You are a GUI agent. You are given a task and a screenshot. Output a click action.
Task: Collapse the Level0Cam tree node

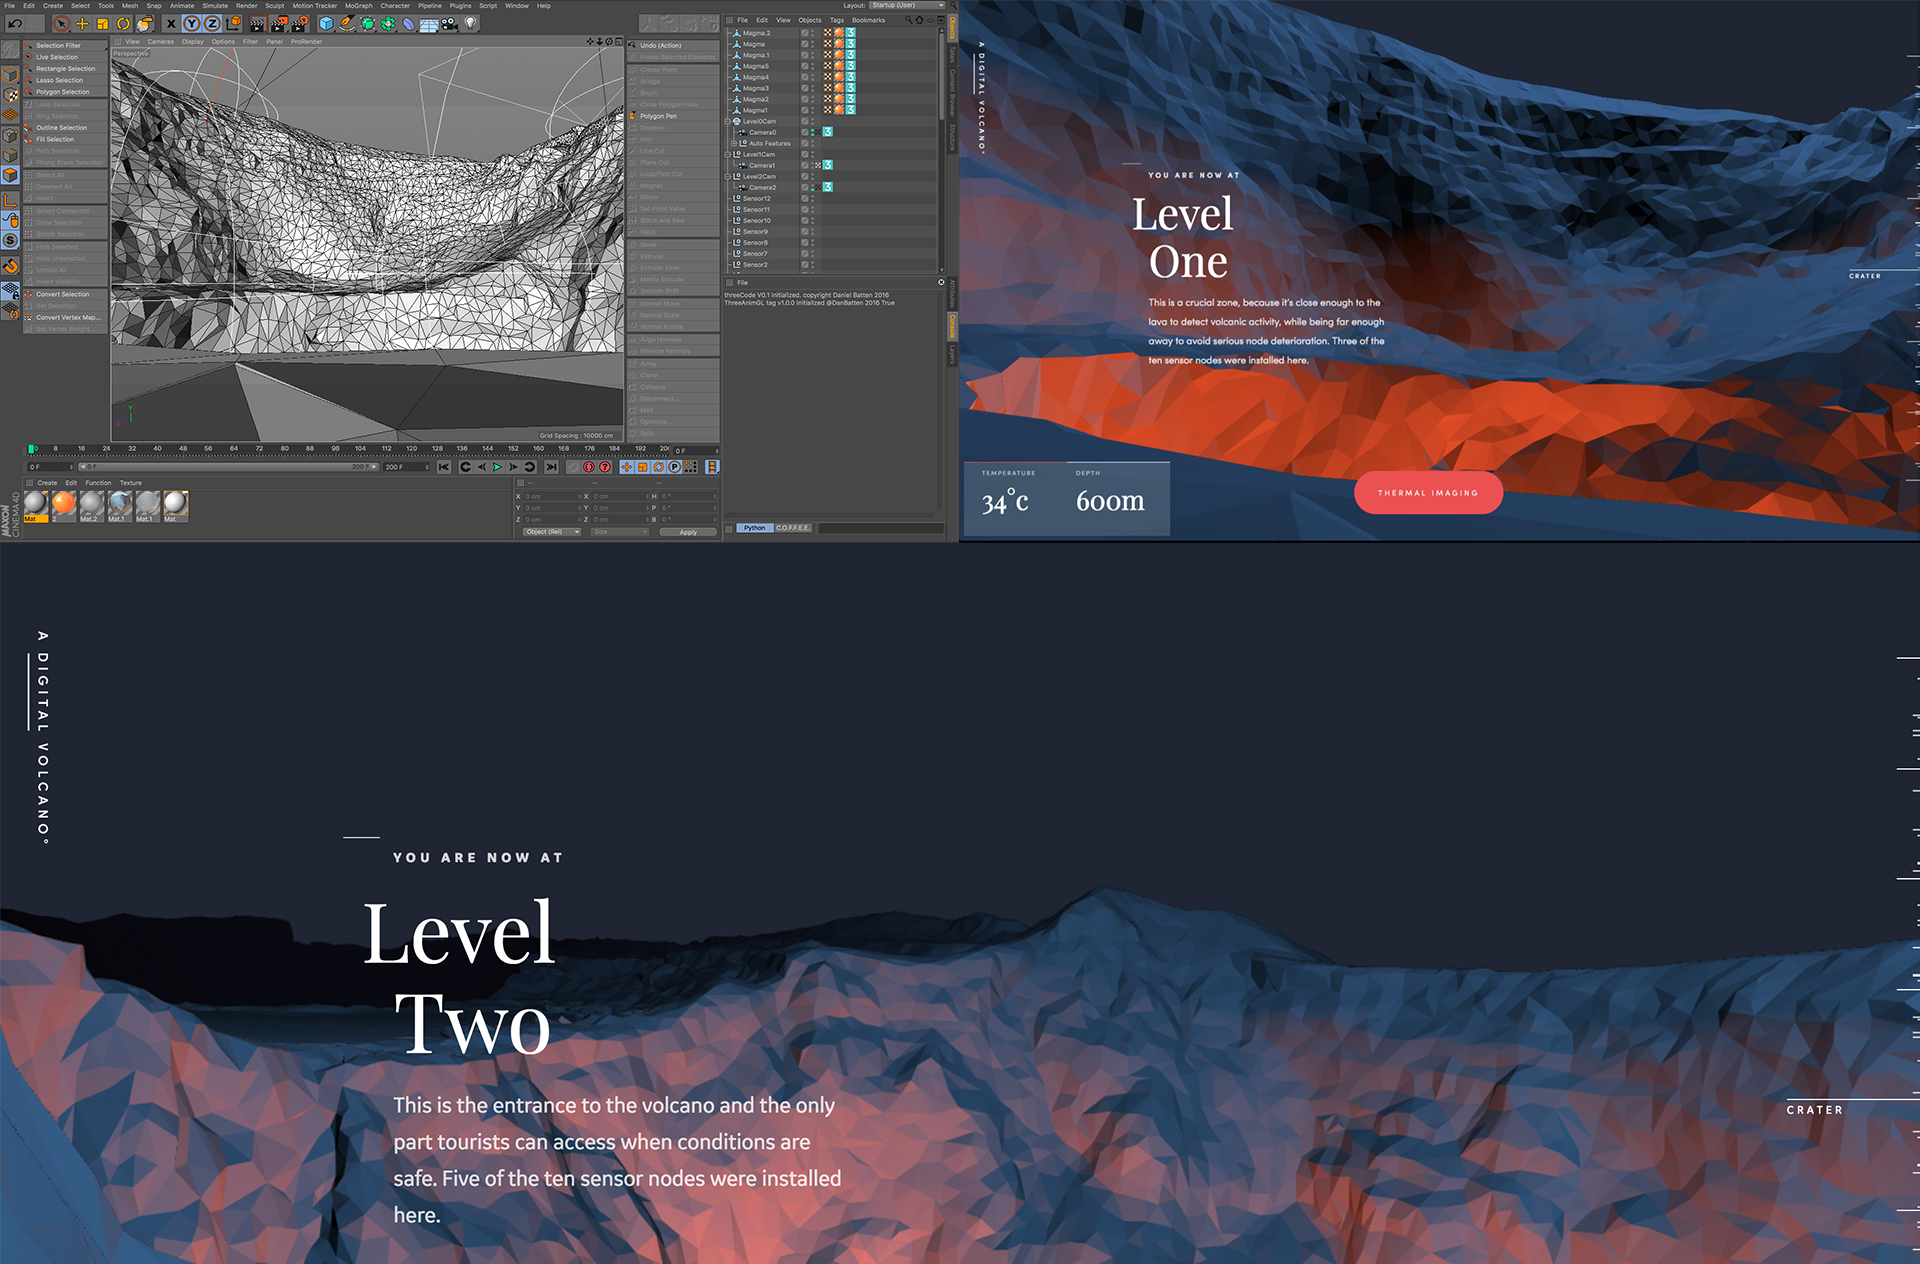coord(727,121)
